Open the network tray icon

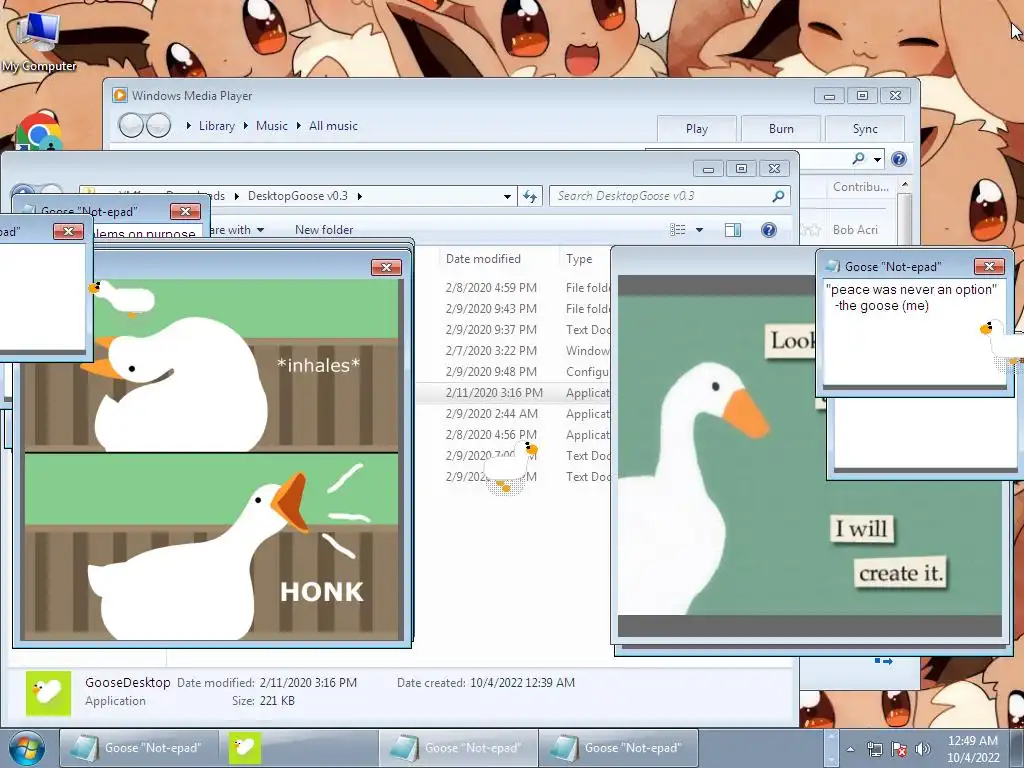(x=874, y=749)
